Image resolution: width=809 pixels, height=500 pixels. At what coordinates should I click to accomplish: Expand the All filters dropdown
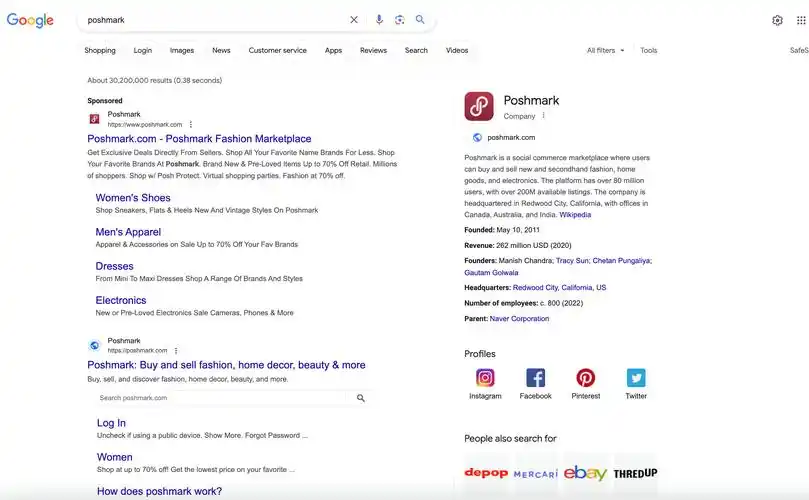(605, 50)
